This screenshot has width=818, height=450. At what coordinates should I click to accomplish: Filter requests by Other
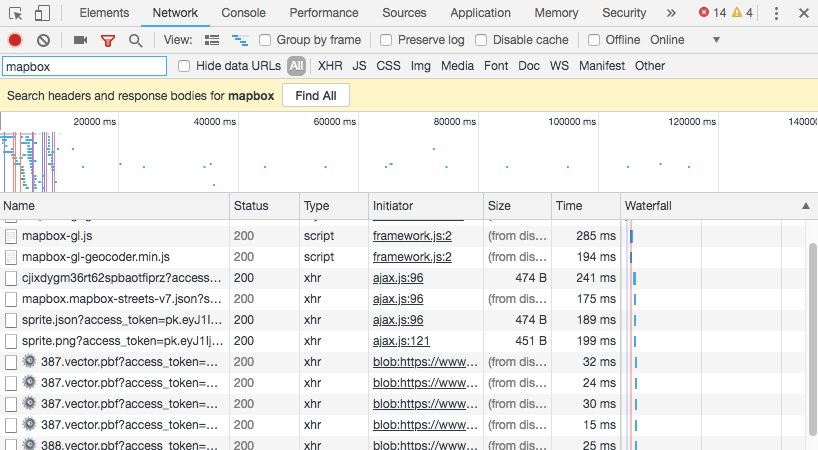[650, 66]
